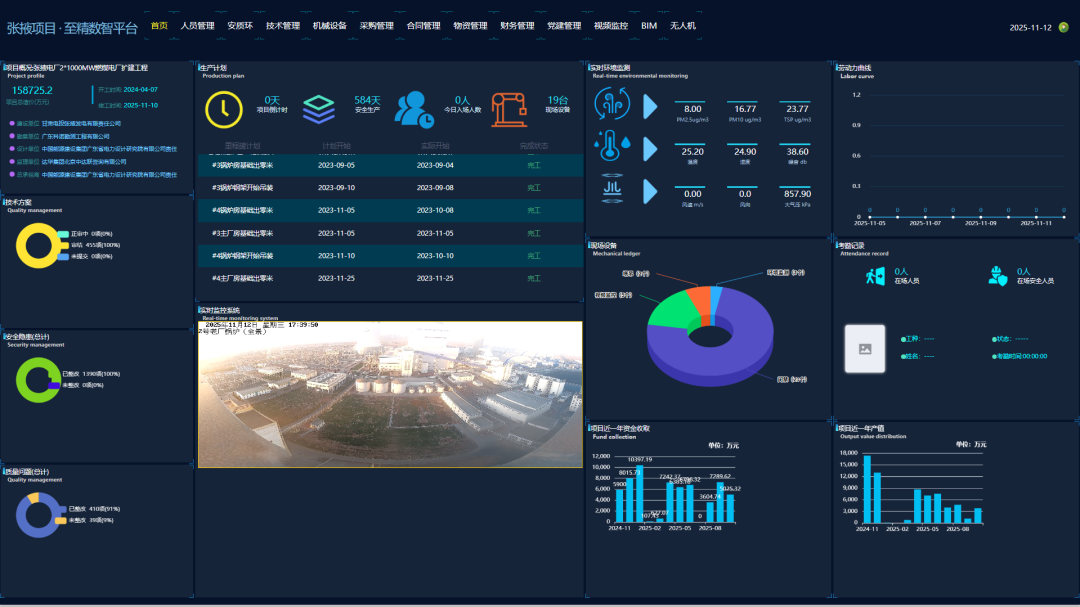Click the safety helmet personnel icon

(998, 276)
